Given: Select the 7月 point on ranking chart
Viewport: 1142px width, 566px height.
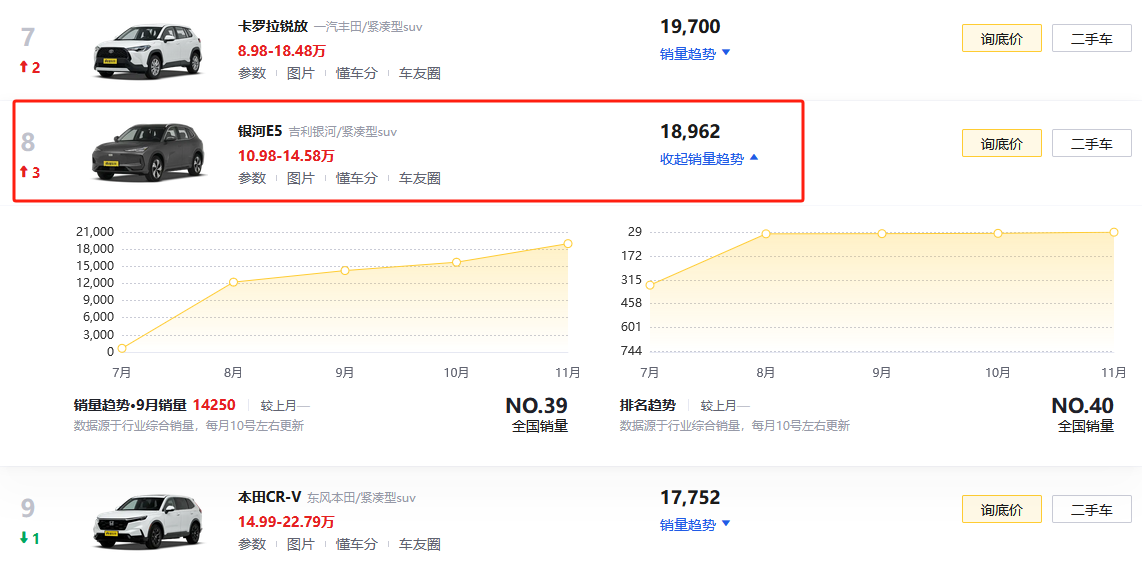Looking at the screenshot, I should tap(650, 285).
